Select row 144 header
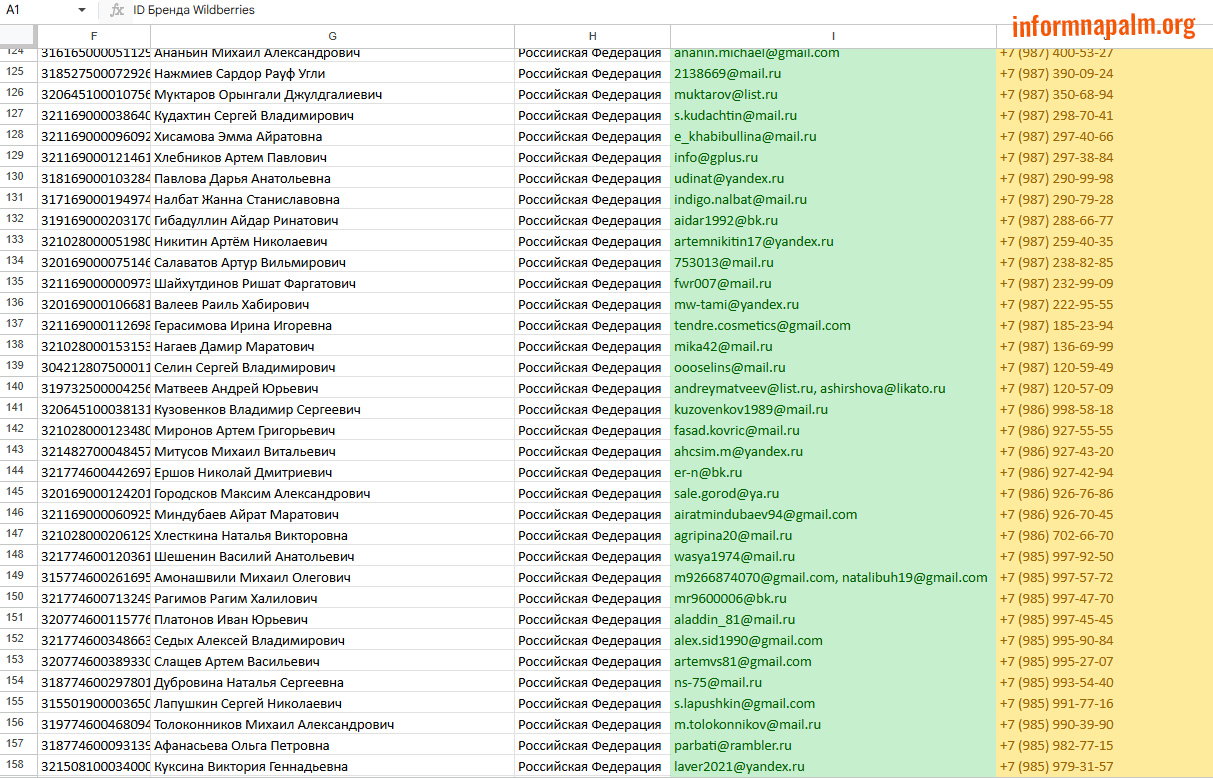Viewport: 1213px width, 778px height. coord(18,472)
